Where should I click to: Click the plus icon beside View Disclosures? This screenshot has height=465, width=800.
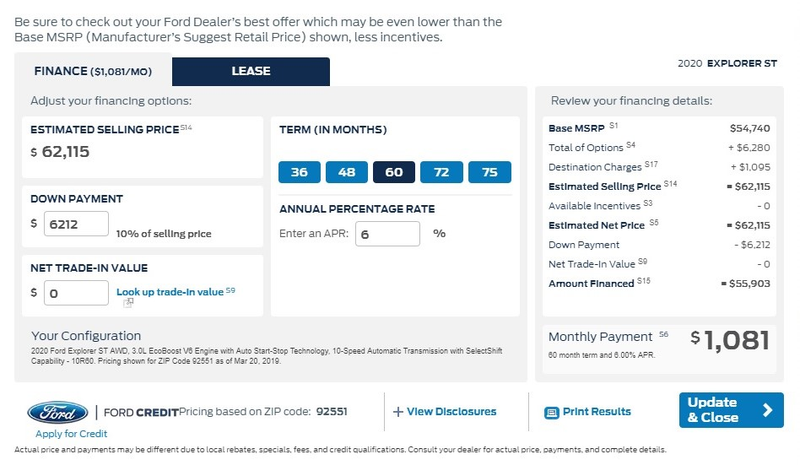[398, 412]
